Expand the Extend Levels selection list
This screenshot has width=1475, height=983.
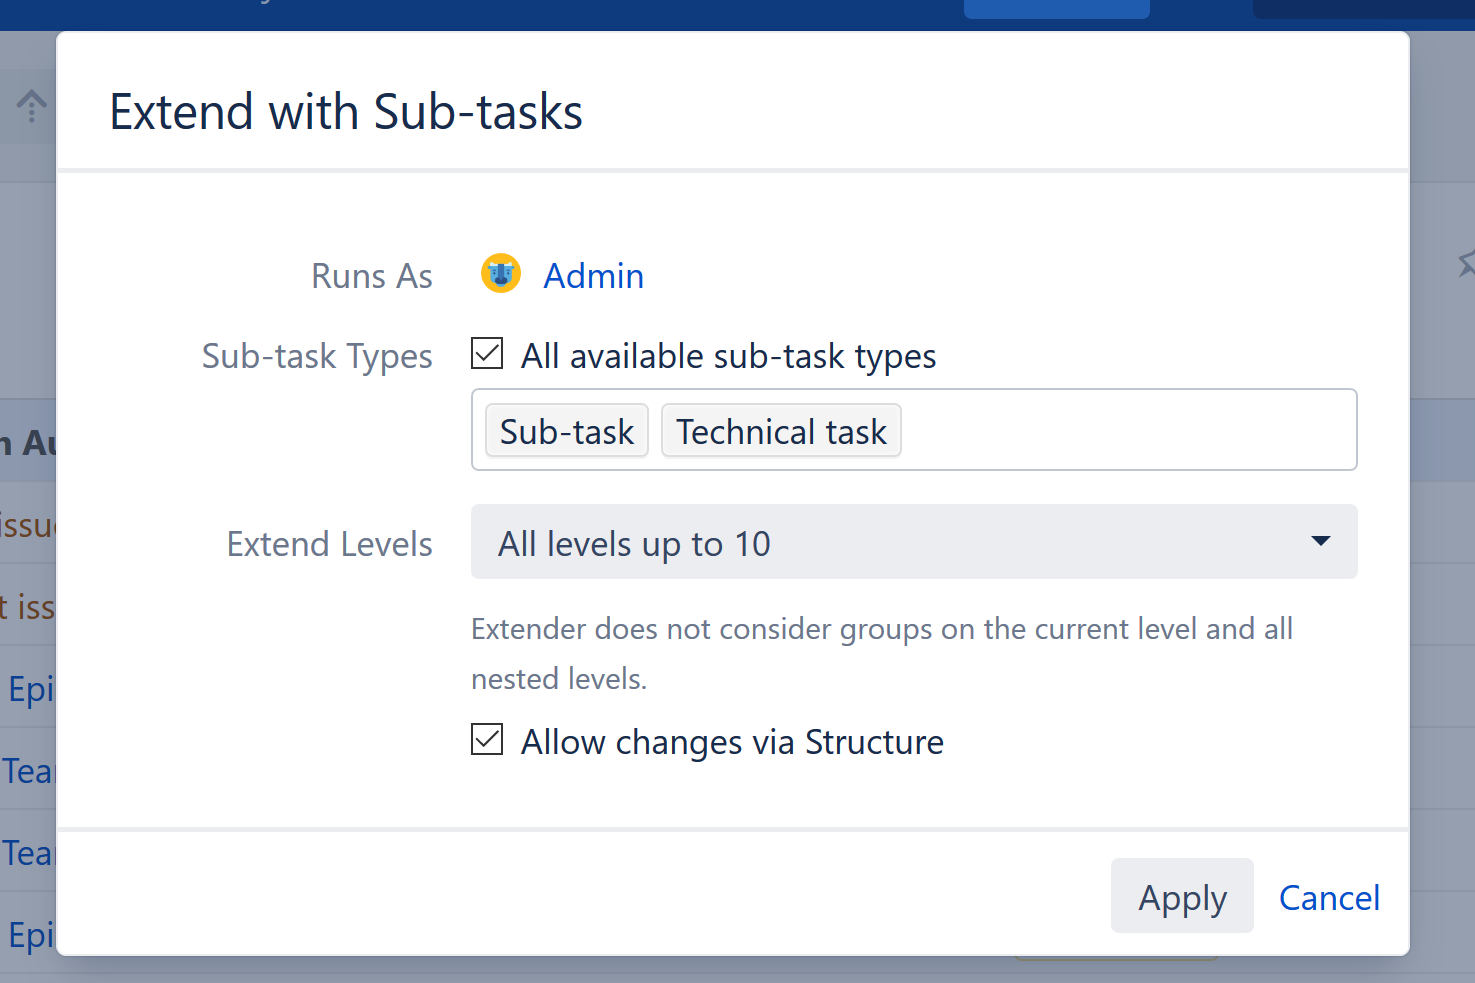coord(913,542)
